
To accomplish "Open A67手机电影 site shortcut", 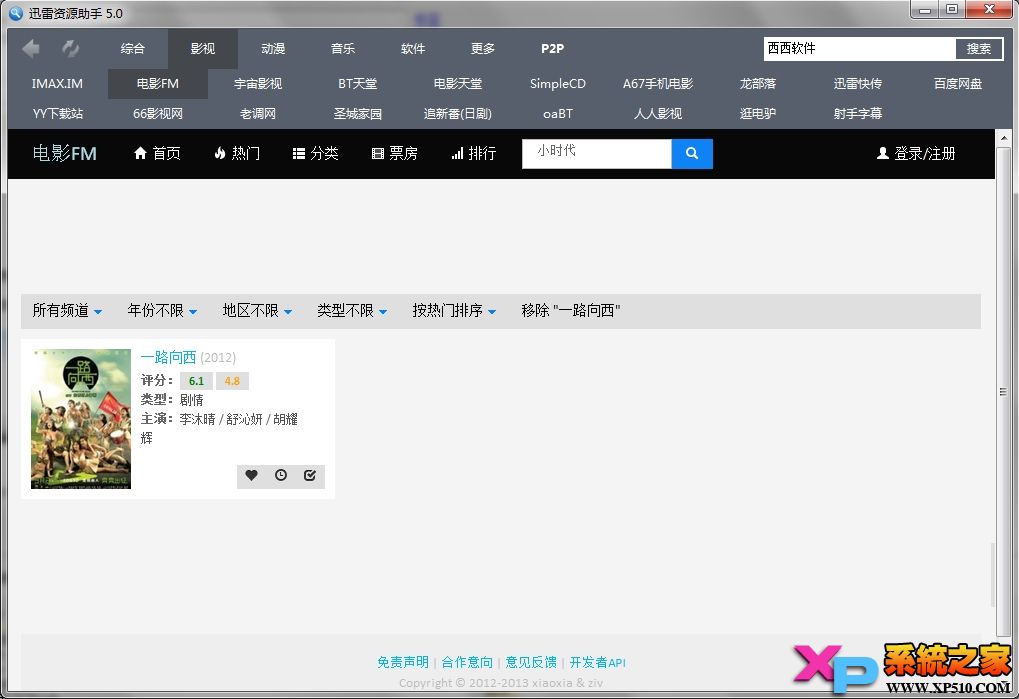I will pos(658,84).
